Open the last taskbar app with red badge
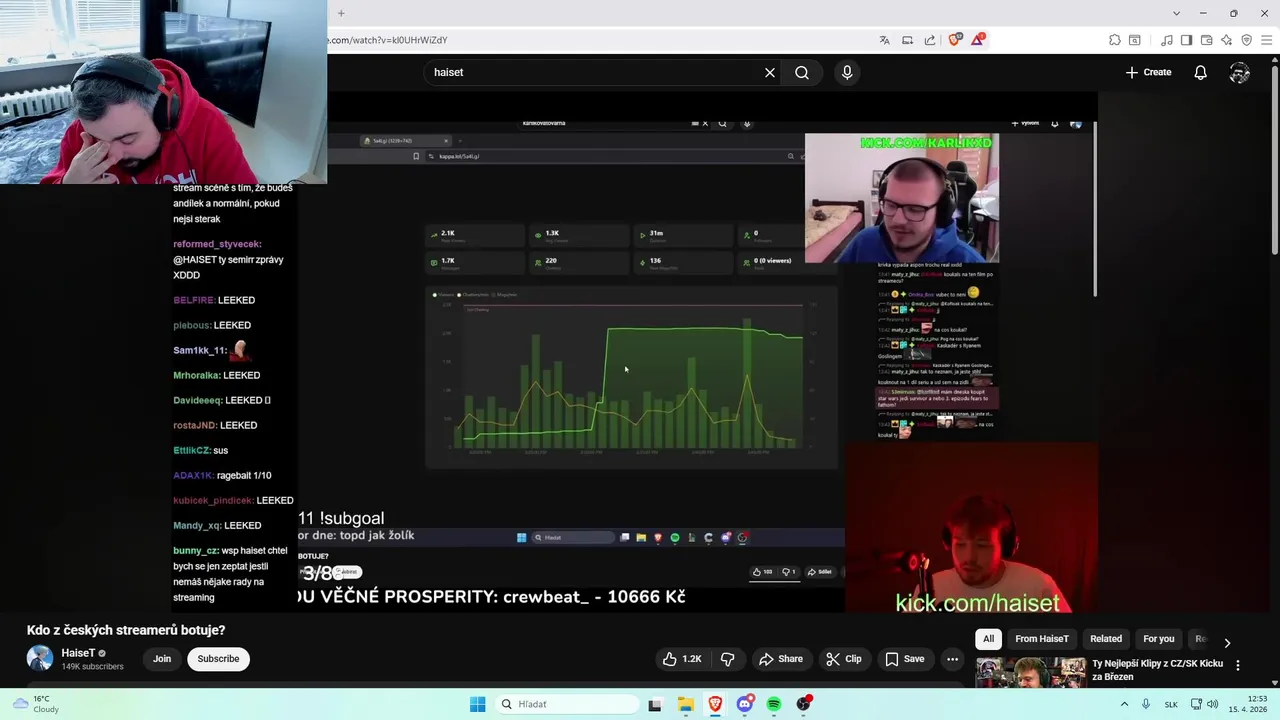This screenshot has width=1280, height=720. point(804,704)
